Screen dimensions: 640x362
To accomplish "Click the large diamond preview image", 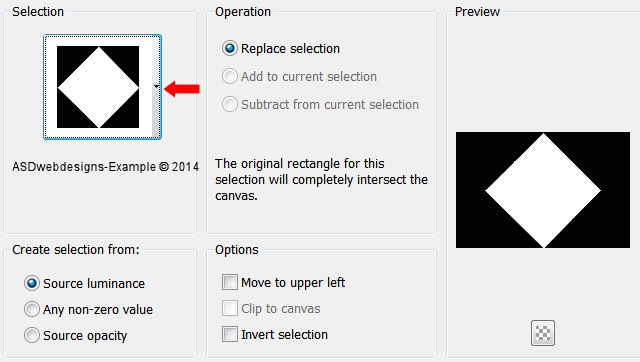I will (543, 190).
